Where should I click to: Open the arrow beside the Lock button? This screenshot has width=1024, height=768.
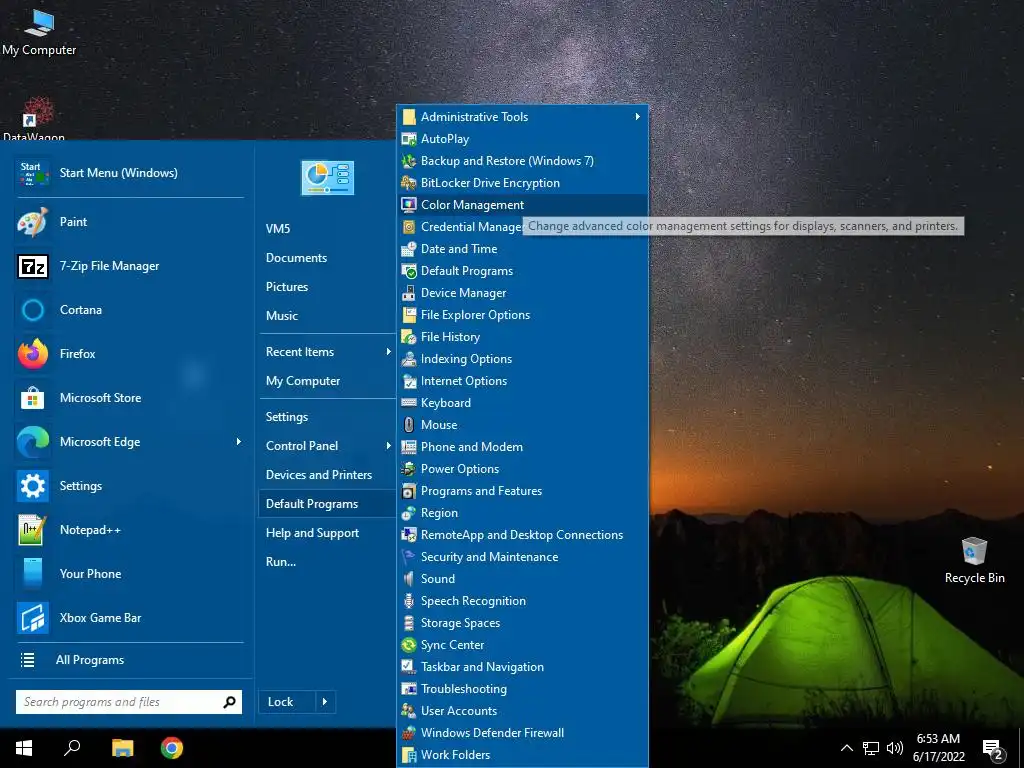tap(325, 702)
